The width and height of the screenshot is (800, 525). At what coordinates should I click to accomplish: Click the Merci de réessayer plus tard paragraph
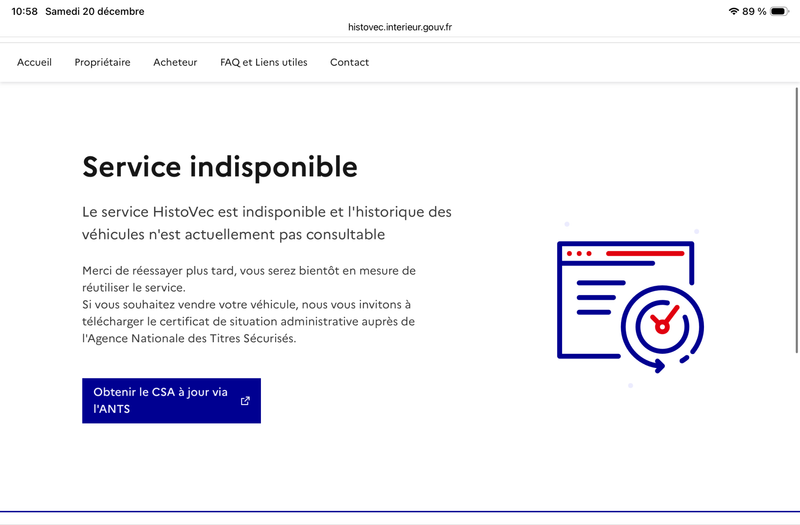[248, 279]
